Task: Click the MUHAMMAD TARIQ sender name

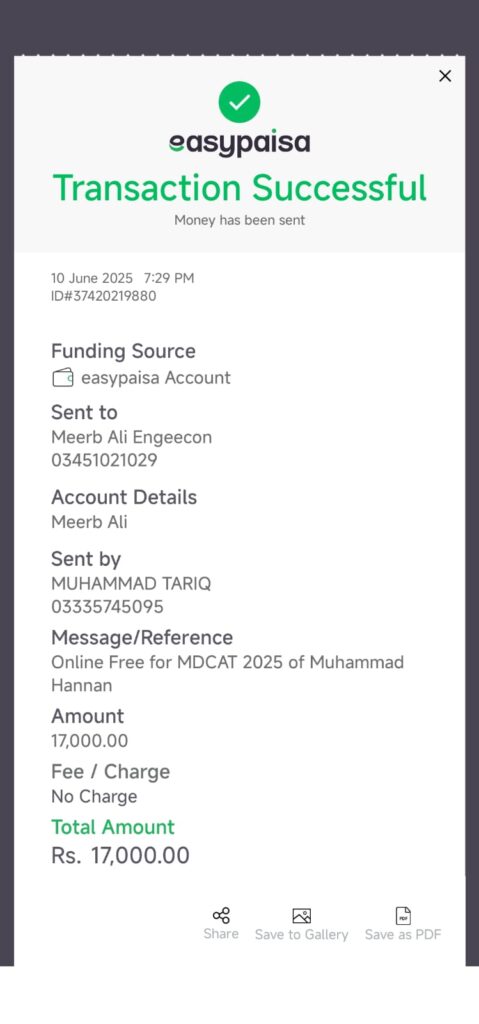Action: [131, 584]
